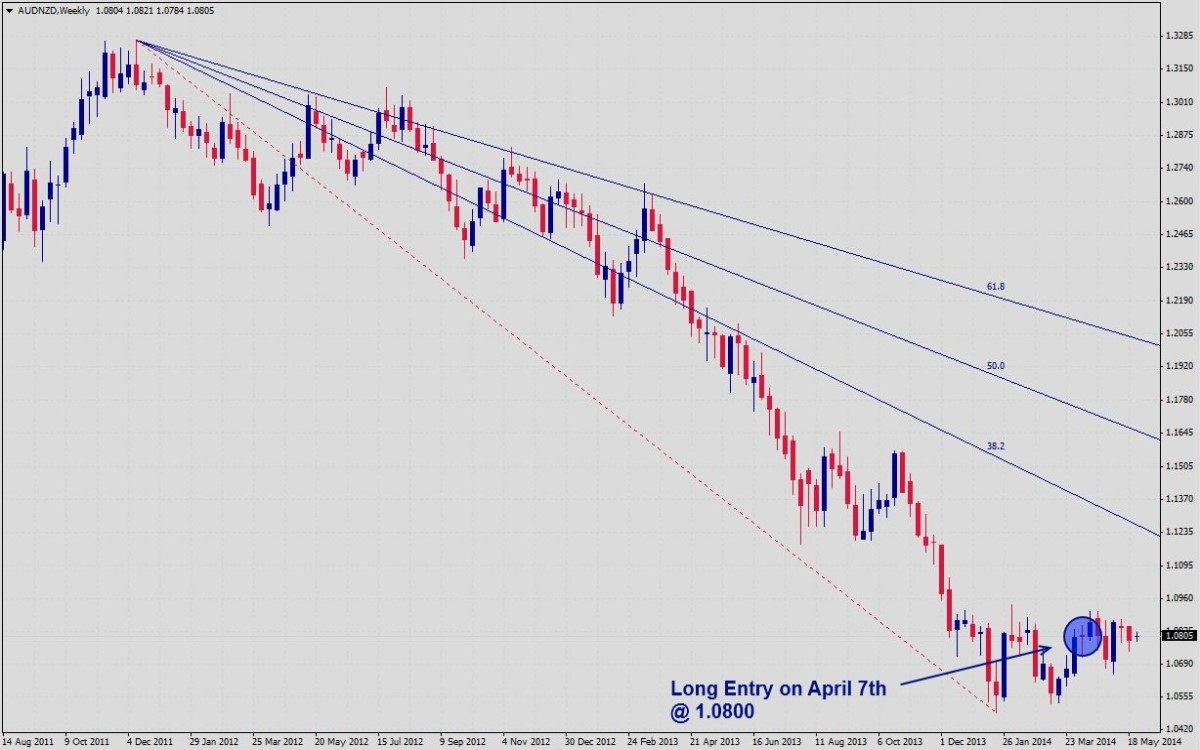Screen dimensions: 1200x750
Task: Click the blue circle highlighting the entry candle
Action: point(1083,634)
